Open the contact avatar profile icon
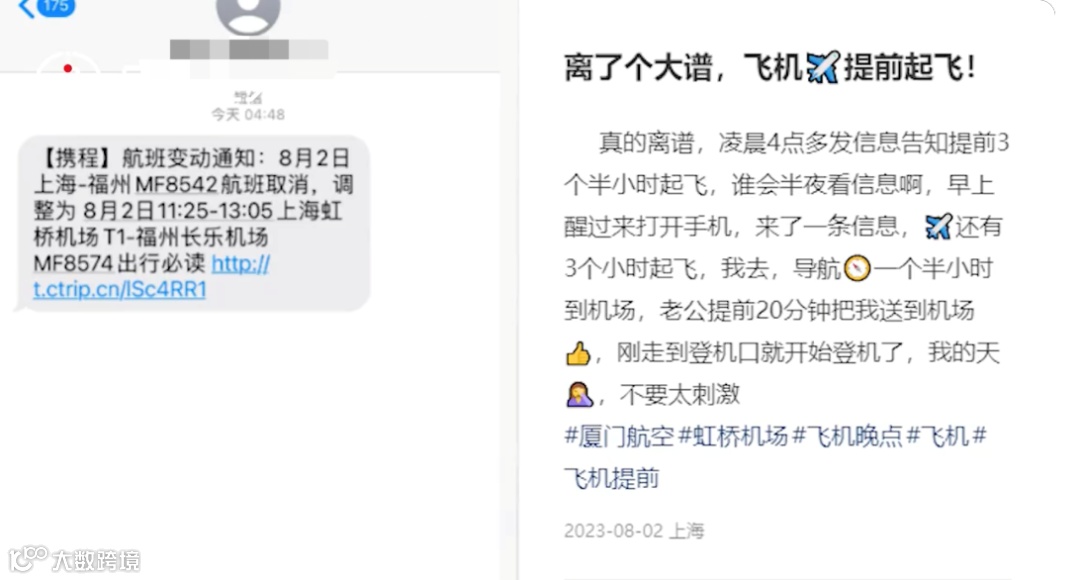 point(248,17)
